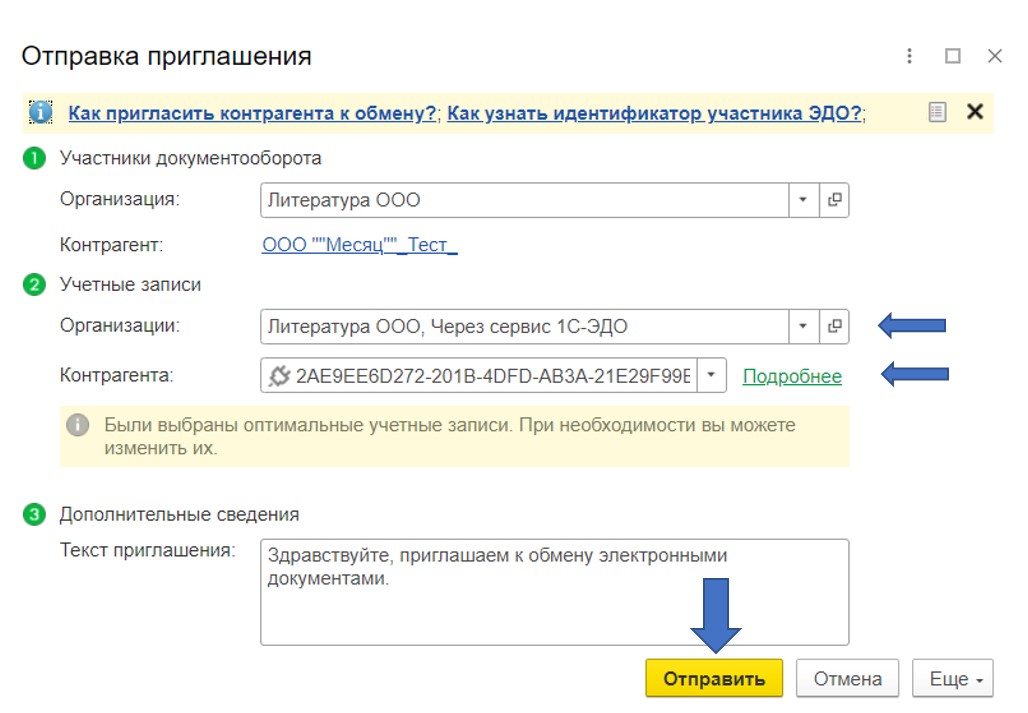Click the Контрагента identifier input field

pos(478,376)
